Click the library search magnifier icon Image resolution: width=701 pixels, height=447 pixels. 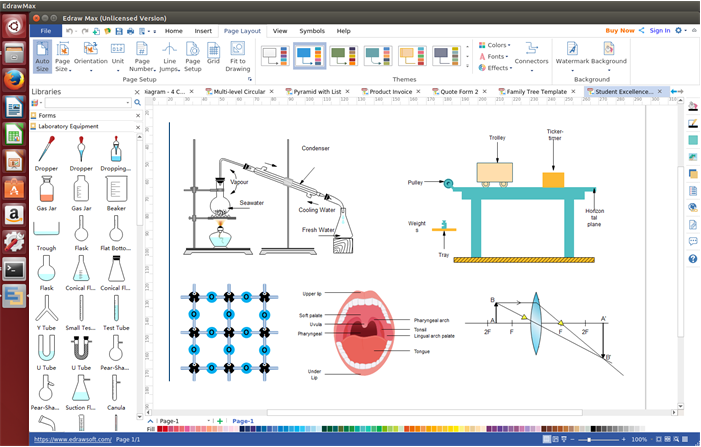137,103
